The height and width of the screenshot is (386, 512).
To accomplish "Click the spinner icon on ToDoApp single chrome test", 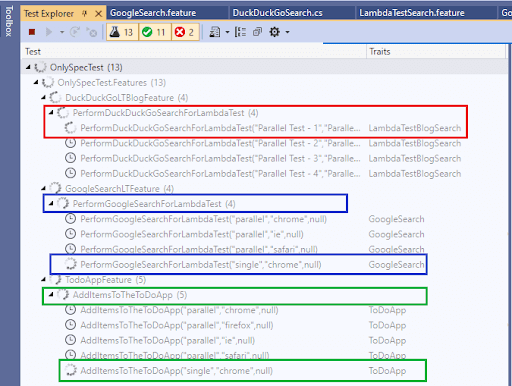I will (x=70, y=371).
